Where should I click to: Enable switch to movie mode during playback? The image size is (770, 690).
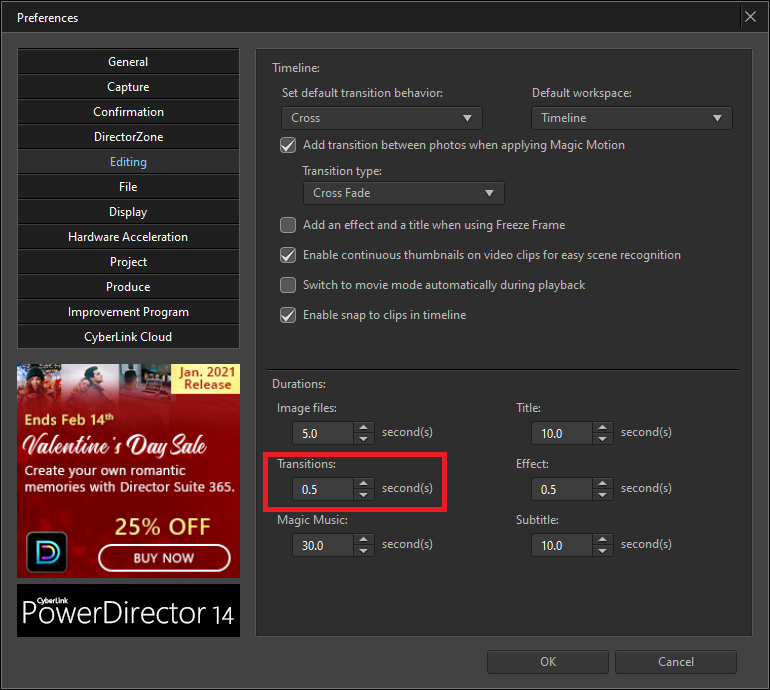click(x=288, y=285)
